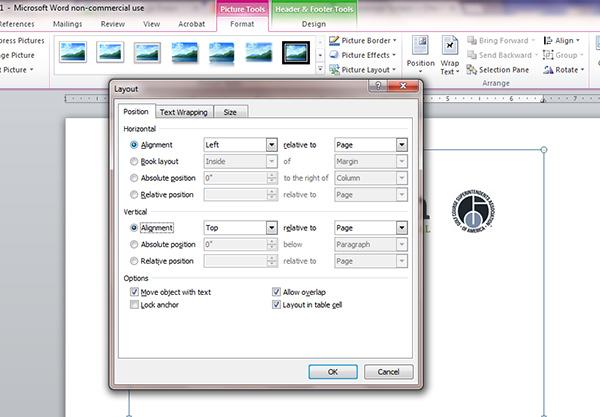Click the Wrap Text icon
Image resolution: width=600 pixels, height=417 pixels.
[x=450, y=55]
